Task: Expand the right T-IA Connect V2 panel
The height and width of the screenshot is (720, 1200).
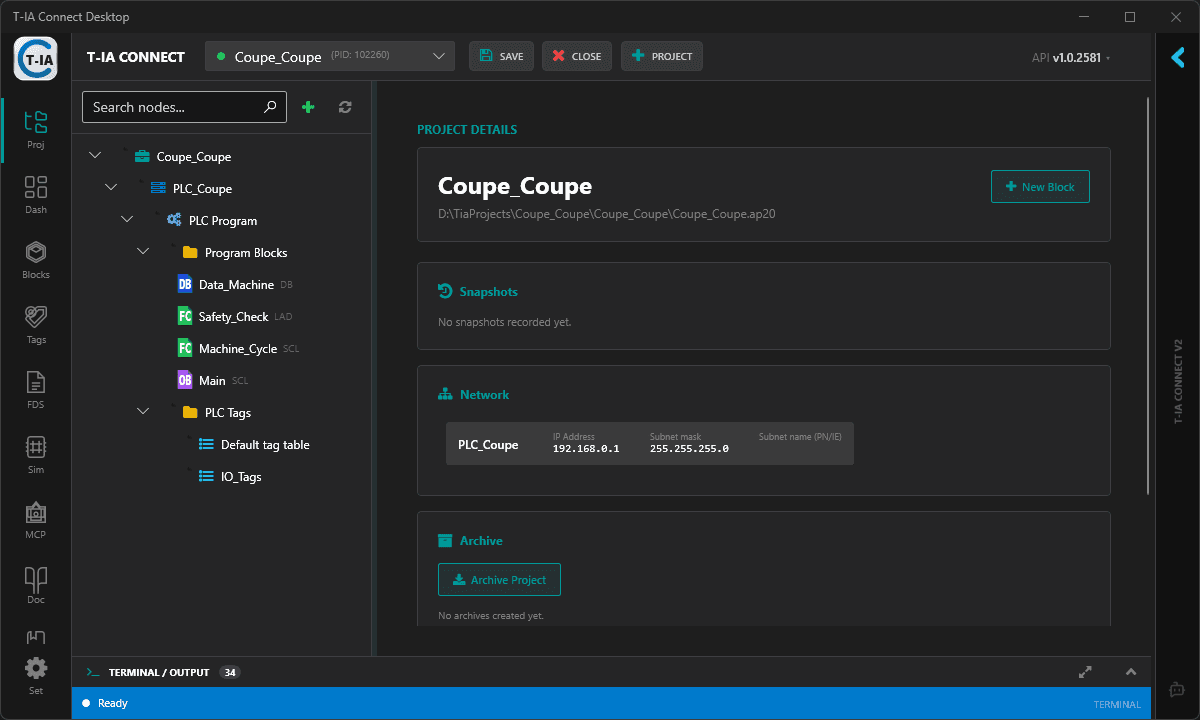Action: coord(1177,58)
